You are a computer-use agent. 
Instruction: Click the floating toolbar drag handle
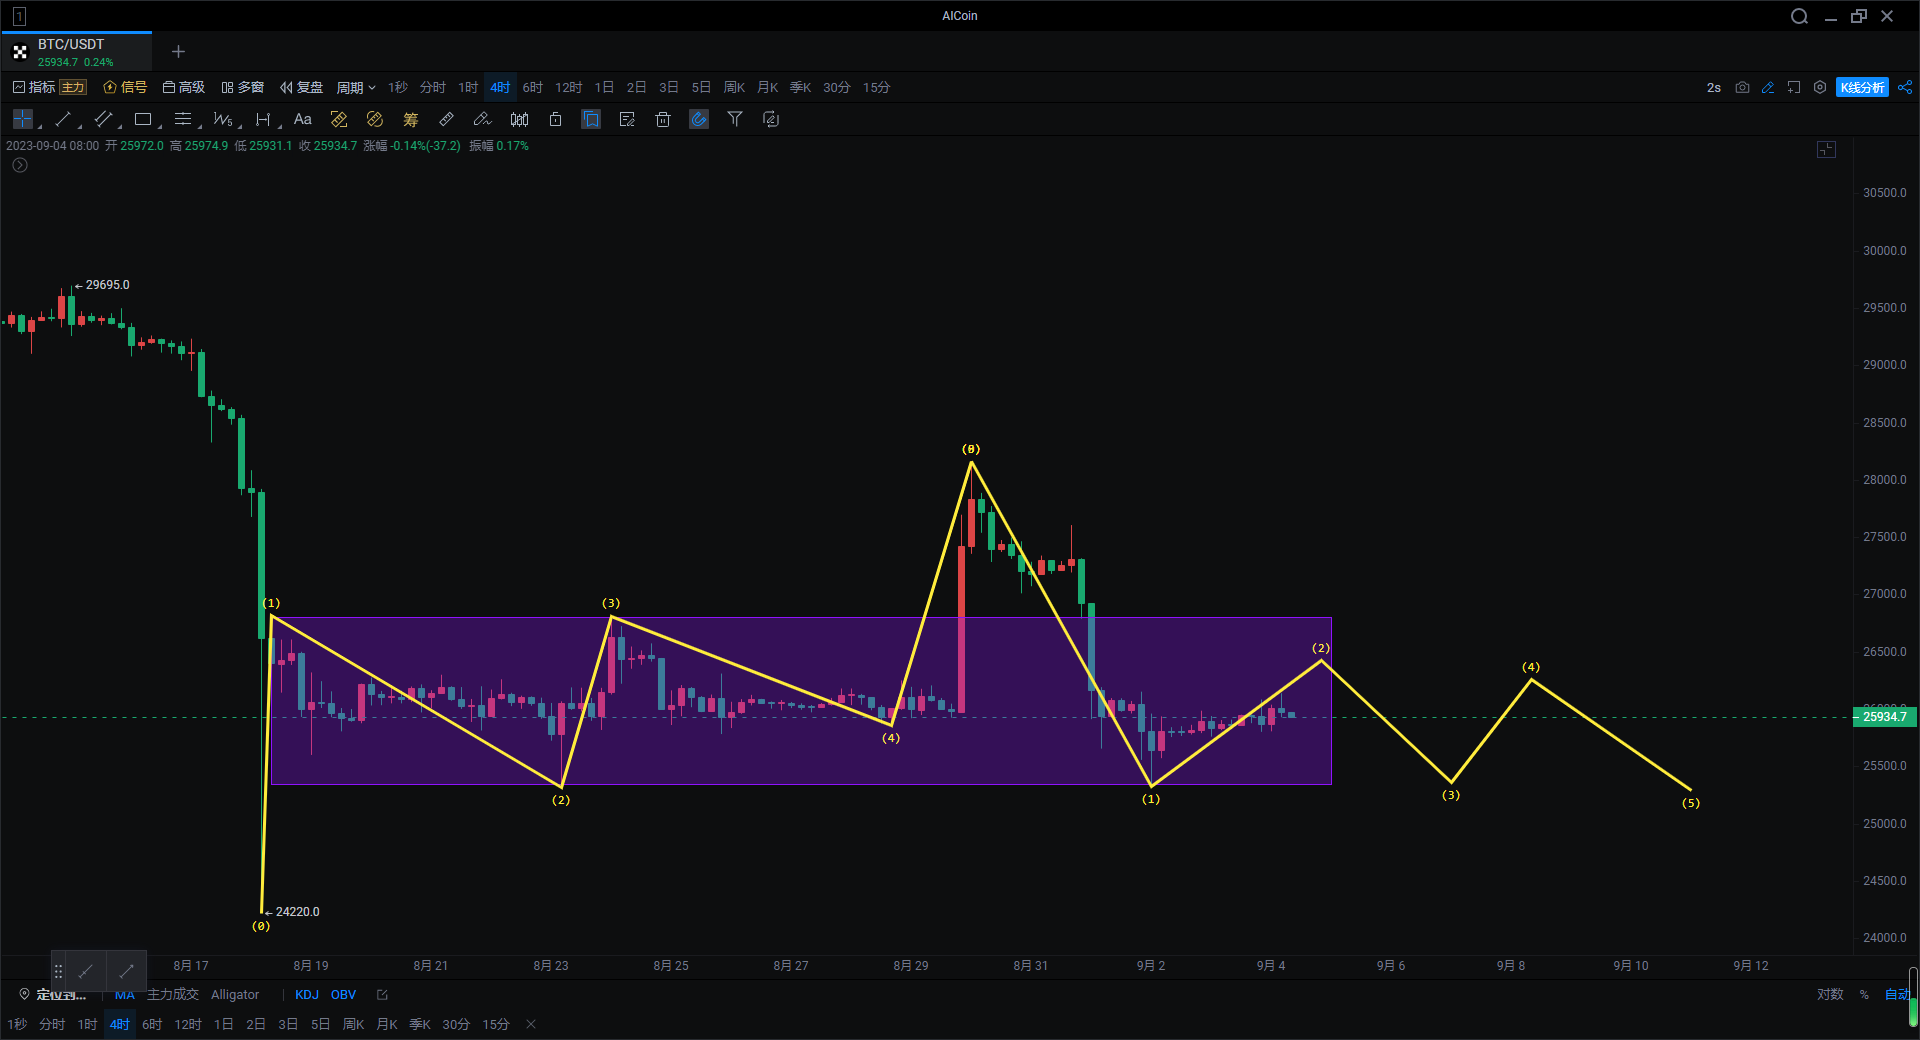[58, 972]
